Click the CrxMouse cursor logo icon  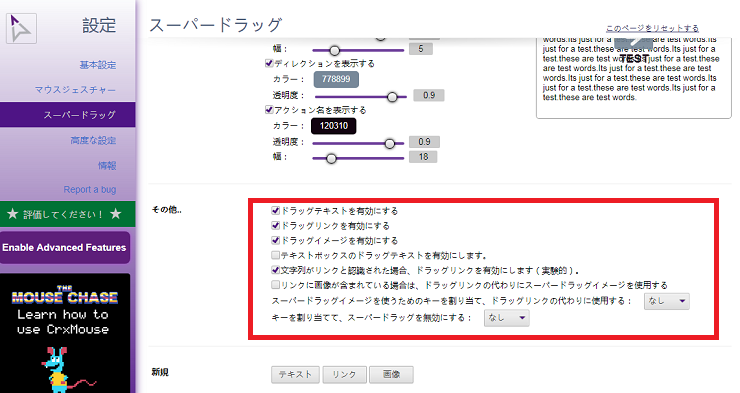pyautogui.click(x=21, y=28)
